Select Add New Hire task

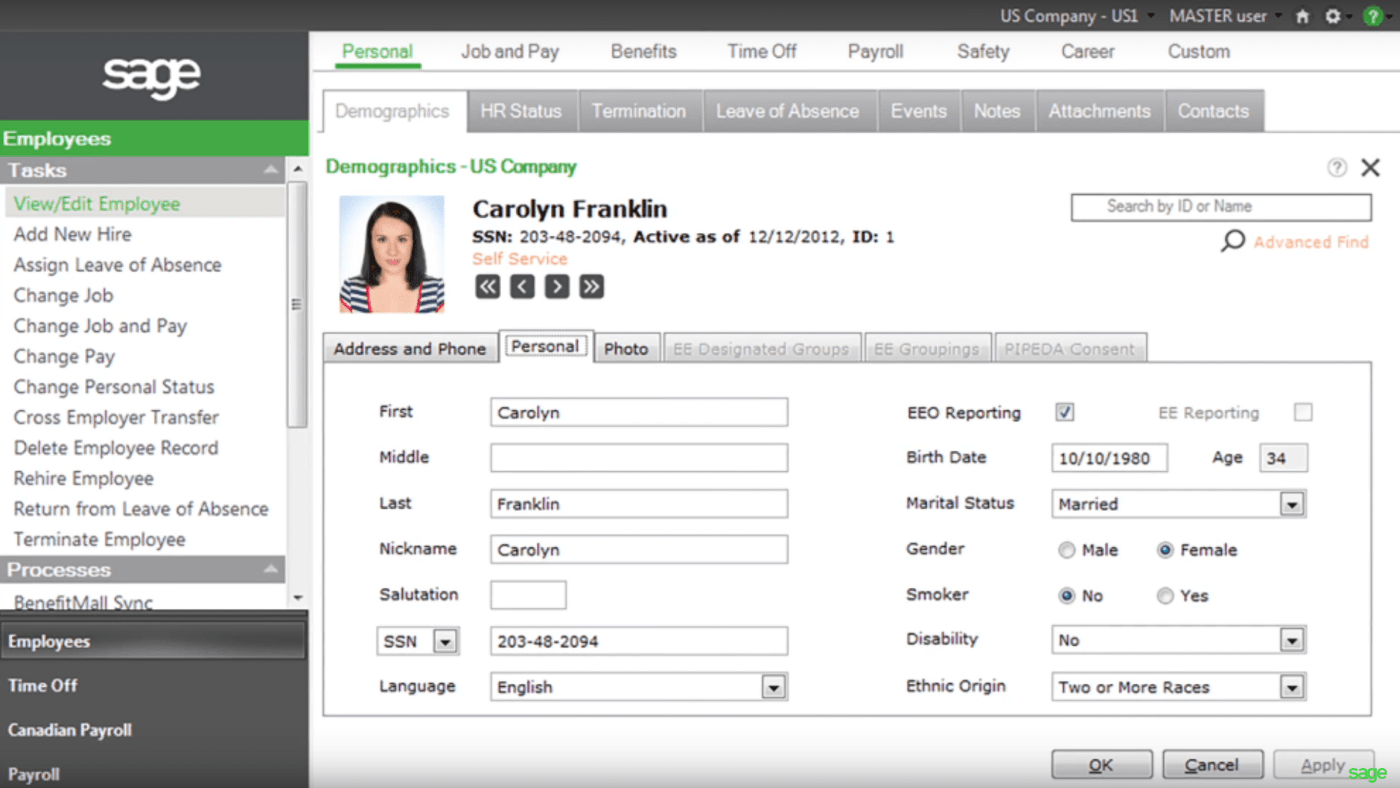pos(73,234)
